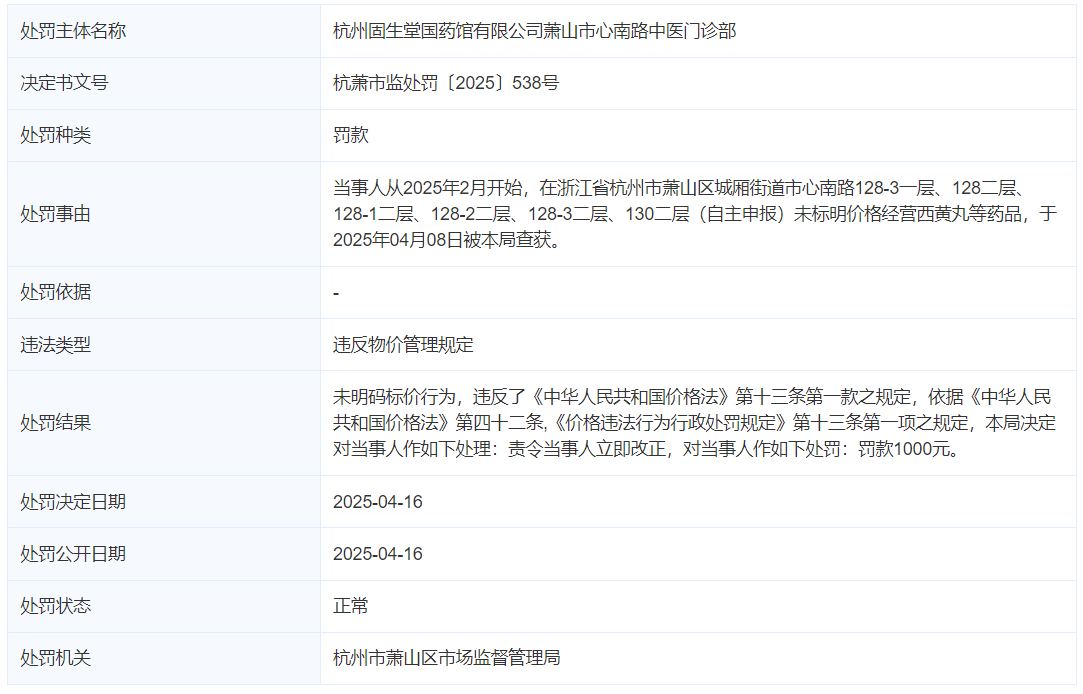
Task: Click the paragraph starting 未明码标价行为
Action: [x=695, y=423]
